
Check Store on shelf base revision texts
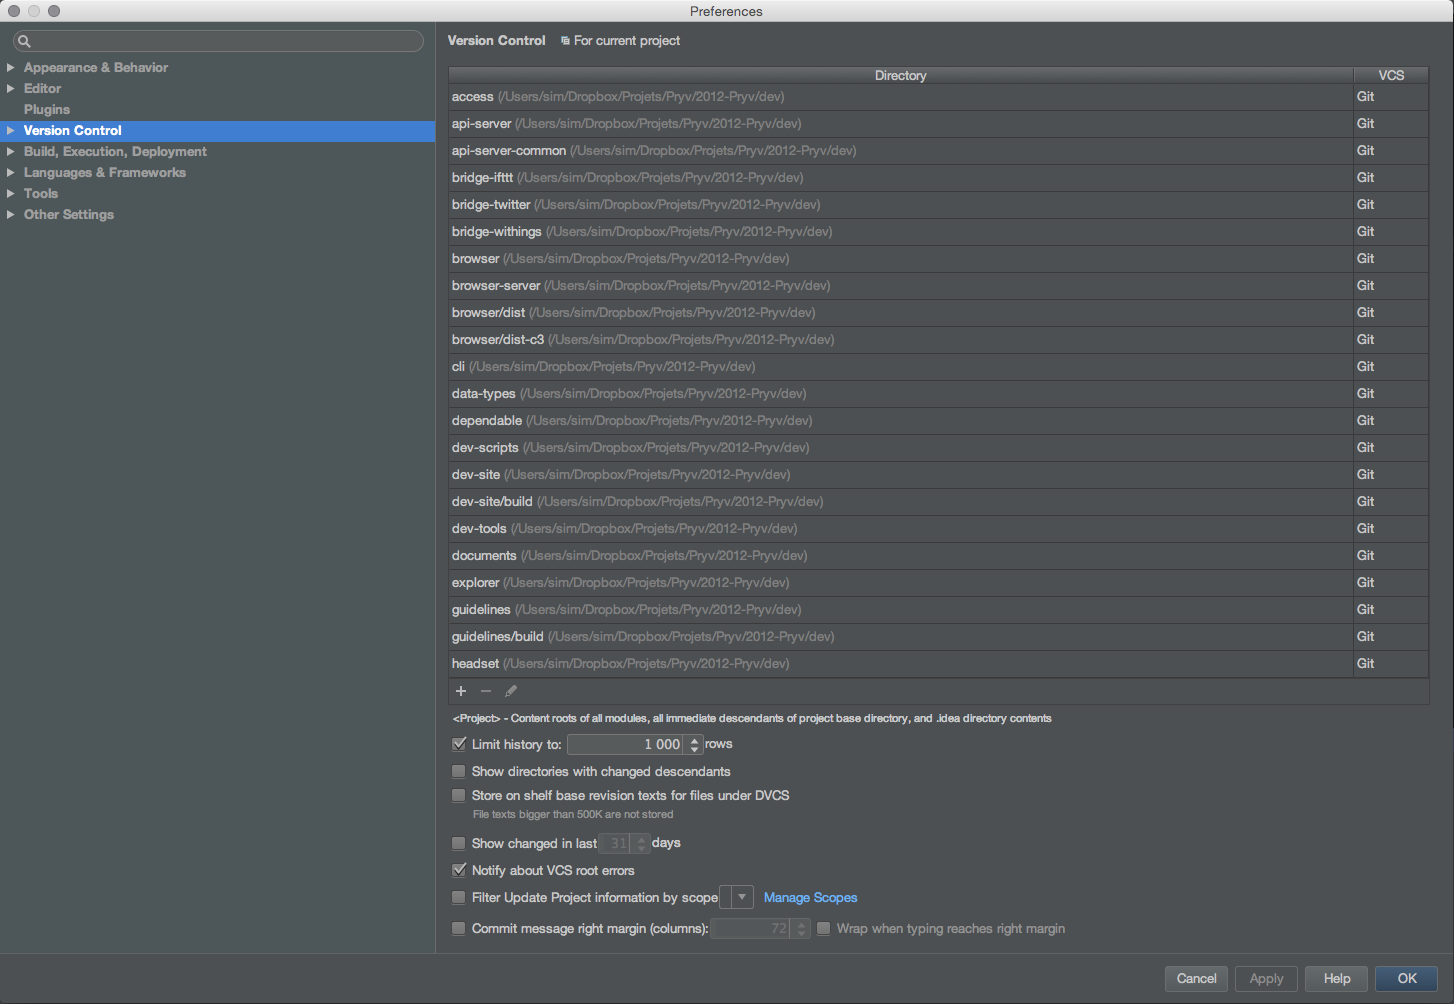[459, 795]
